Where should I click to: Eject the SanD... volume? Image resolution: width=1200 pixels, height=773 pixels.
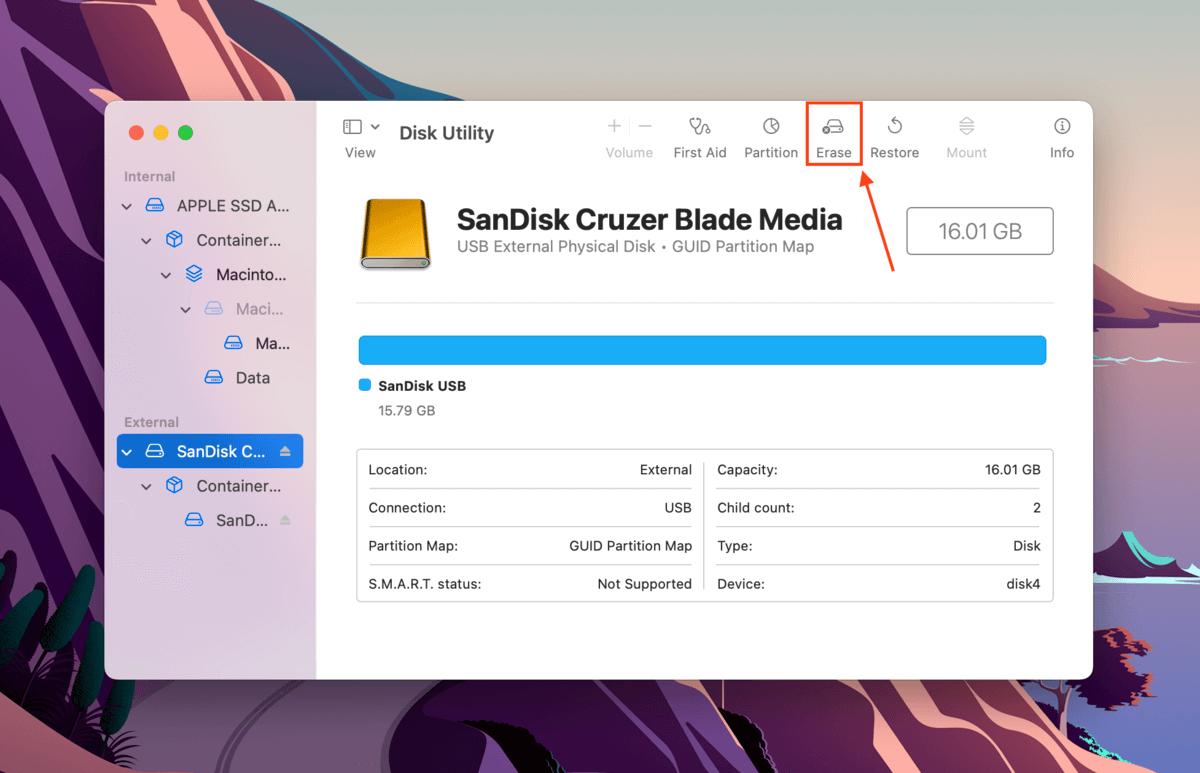pyautogui.click(x=285, y=520)
